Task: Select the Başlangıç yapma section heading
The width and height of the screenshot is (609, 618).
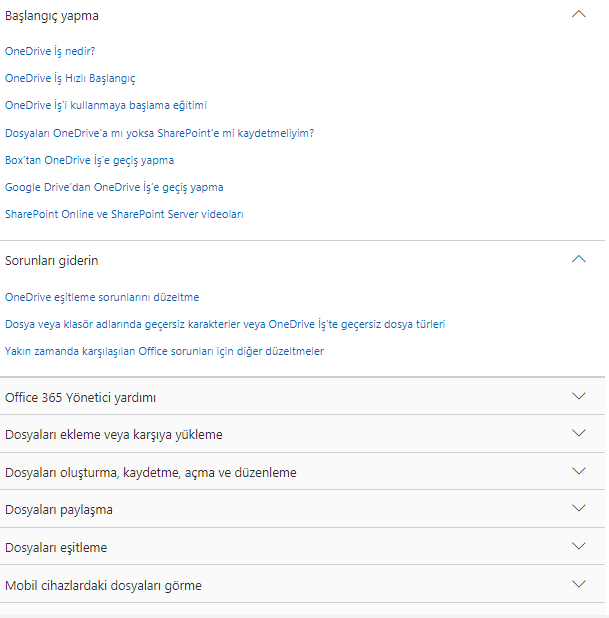Action: (x=52, y=16)
